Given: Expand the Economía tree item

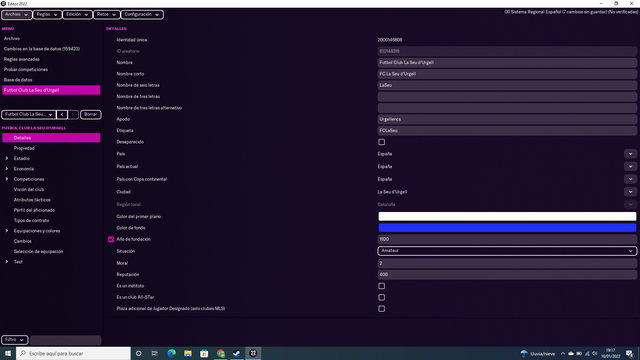Looking at the screenshot, I should click(x=7, y=169).
